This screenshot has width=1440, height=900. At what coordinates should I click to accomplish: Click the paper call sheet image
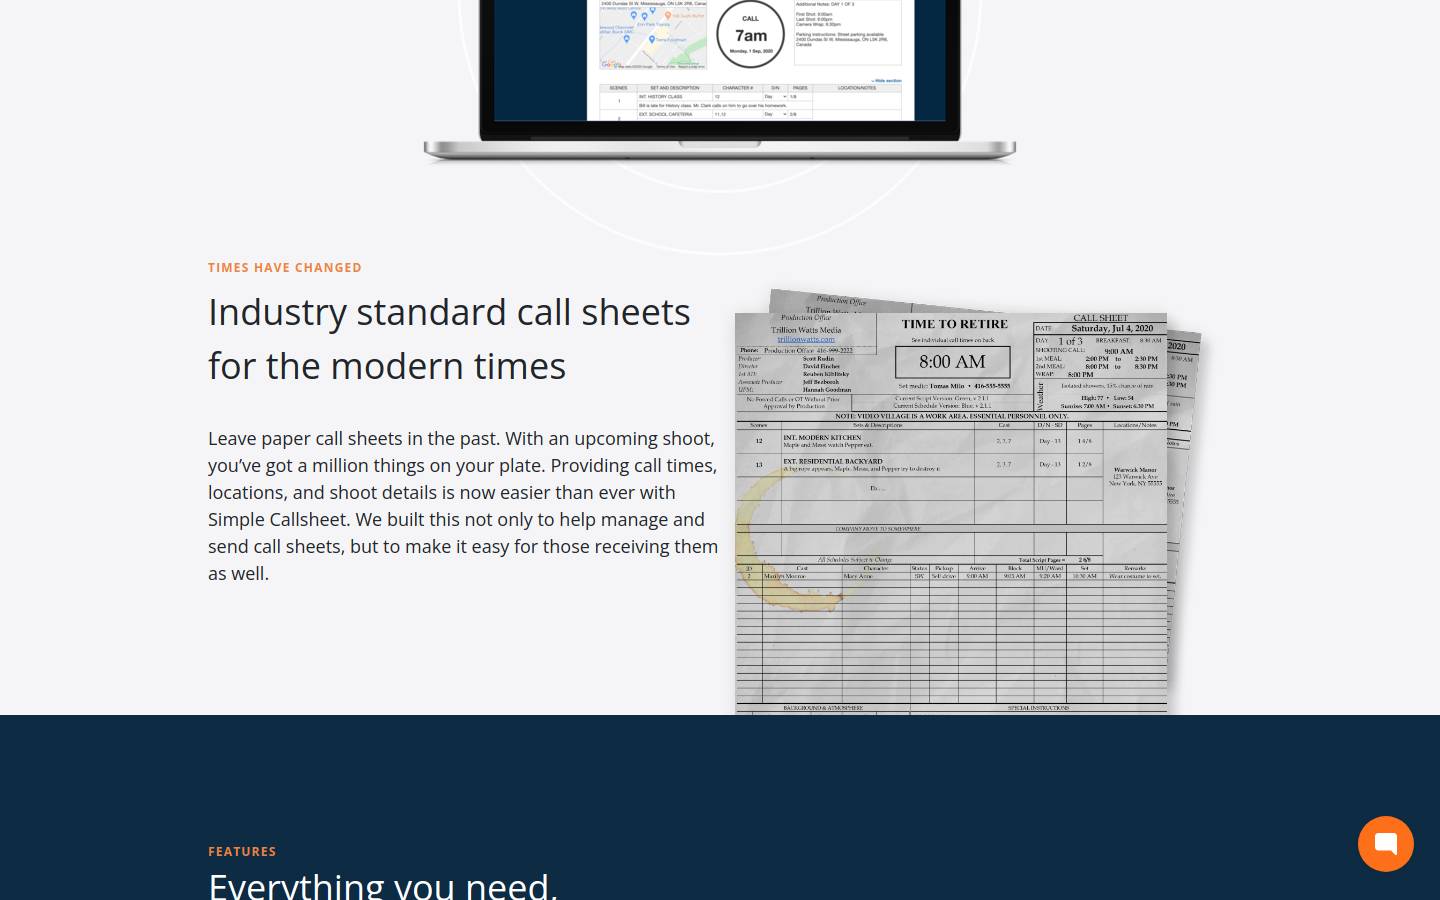[968, 501]
